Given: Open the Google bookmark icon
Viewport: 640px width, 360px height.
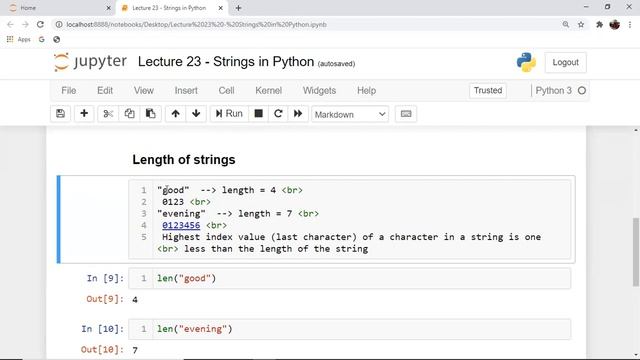Looking at the screenshot, I should coord(42,39).
